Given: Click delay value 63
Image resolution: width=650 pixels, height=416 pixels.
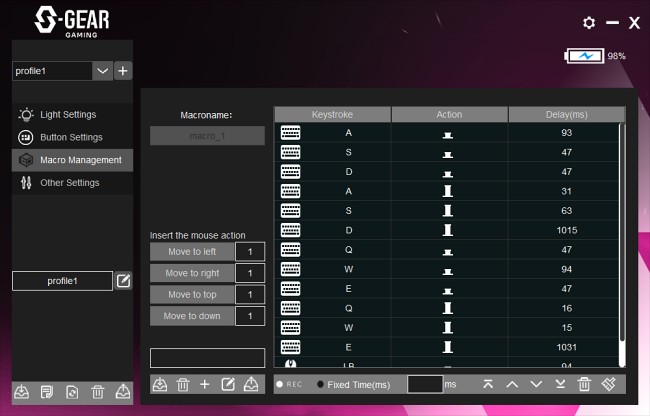Looking at the screenshot, I should point(566,210).
